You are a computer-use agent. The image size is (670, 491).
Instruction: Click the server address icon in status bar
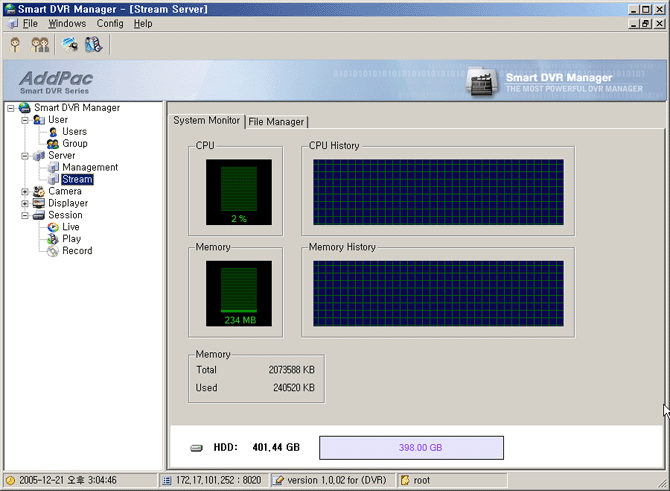[167, 480]
